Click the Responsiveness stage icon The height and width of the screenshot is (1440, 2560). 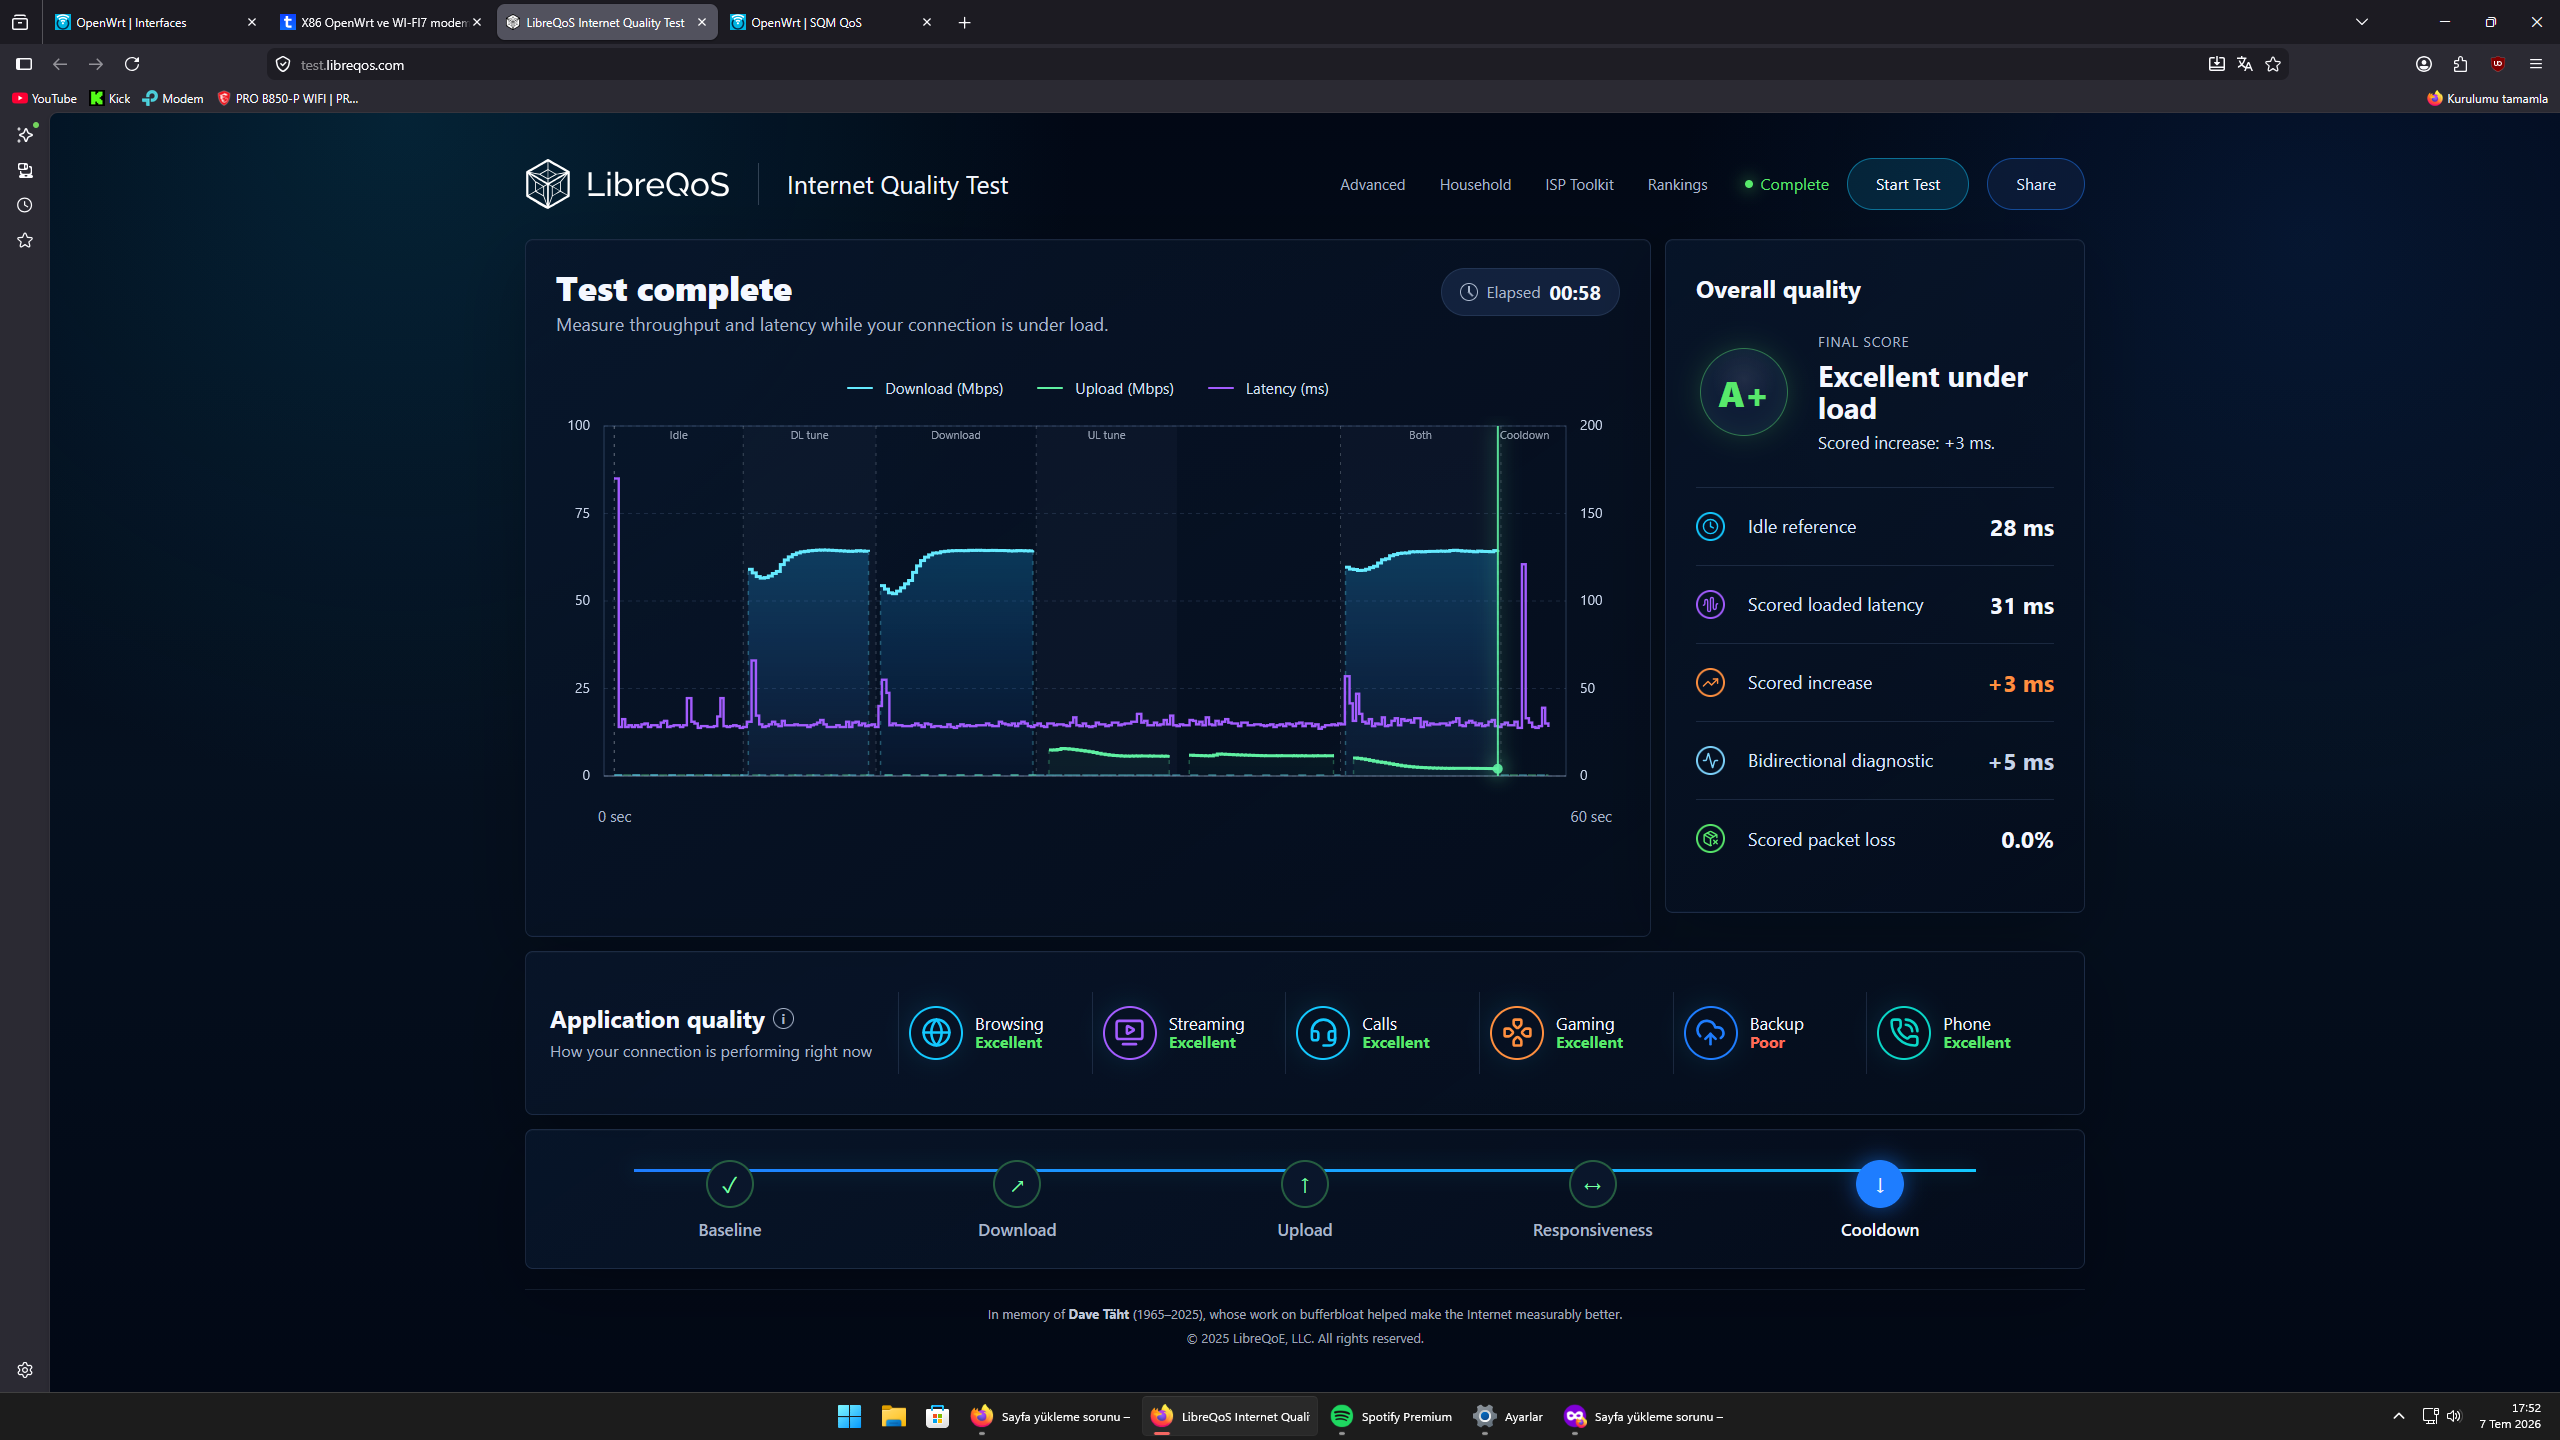1593,1185
